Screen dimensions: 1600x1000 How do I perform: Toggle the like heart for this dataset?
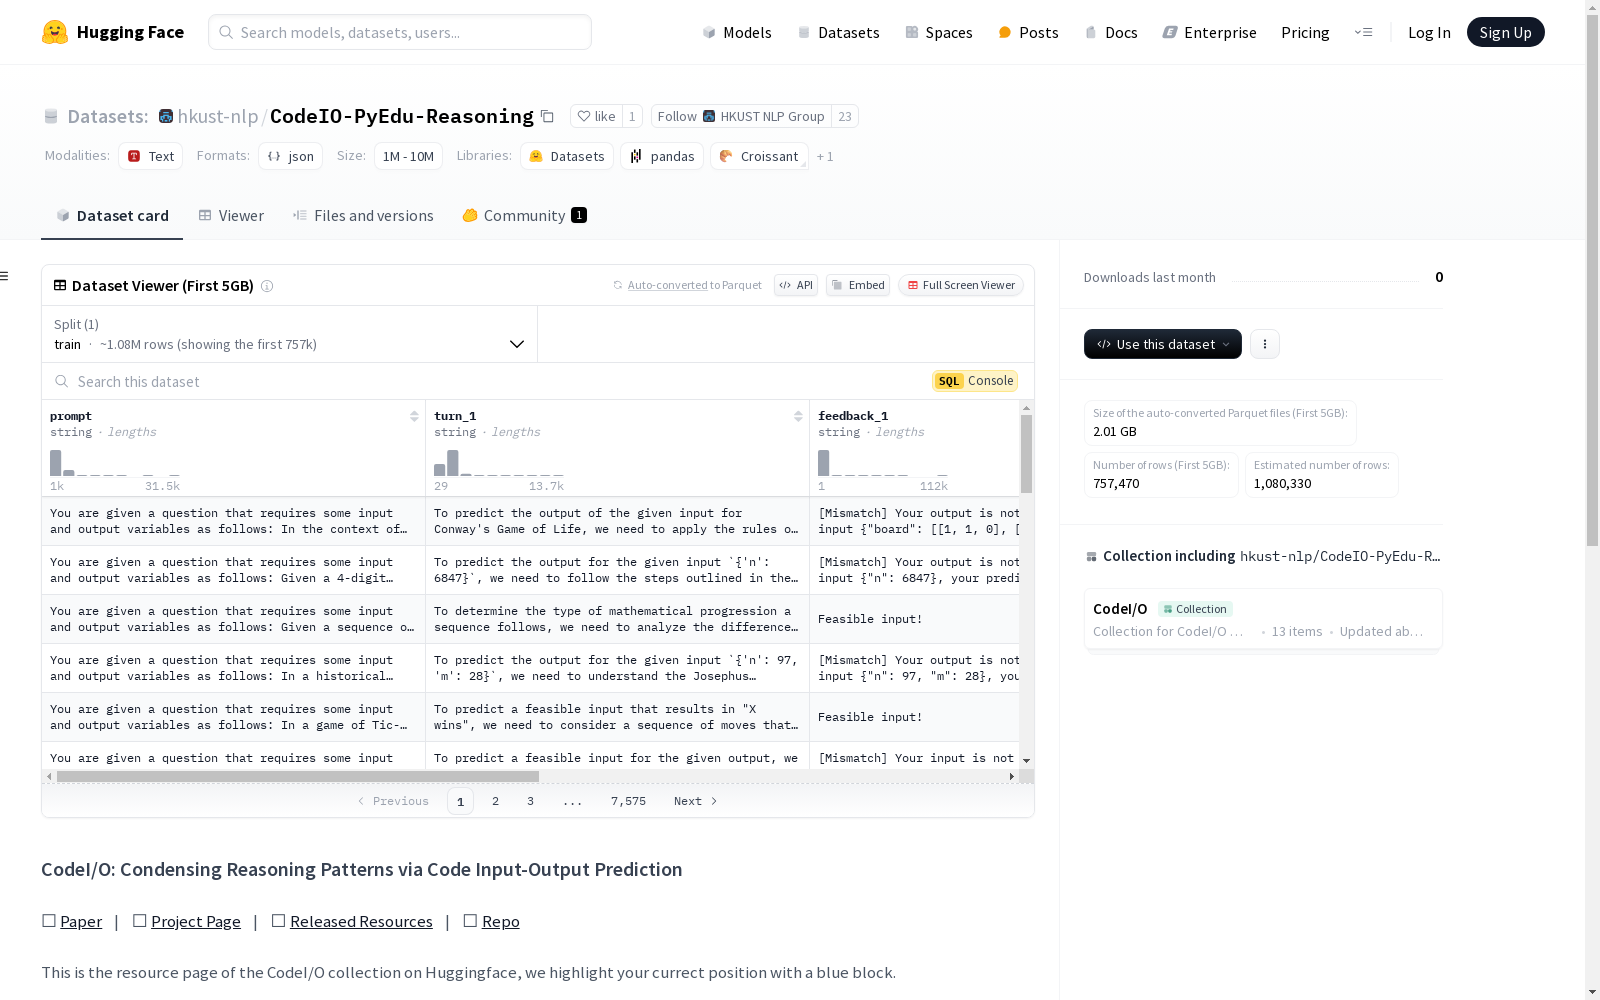pos(586,116)
